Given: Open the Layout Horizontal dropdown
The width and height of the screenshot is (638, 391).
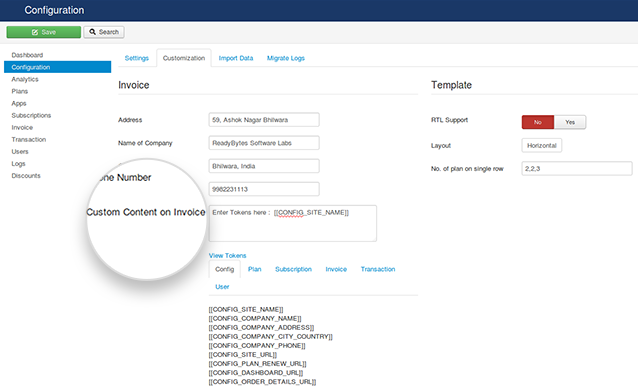Looking at the screenshot, I should point(542,146).
